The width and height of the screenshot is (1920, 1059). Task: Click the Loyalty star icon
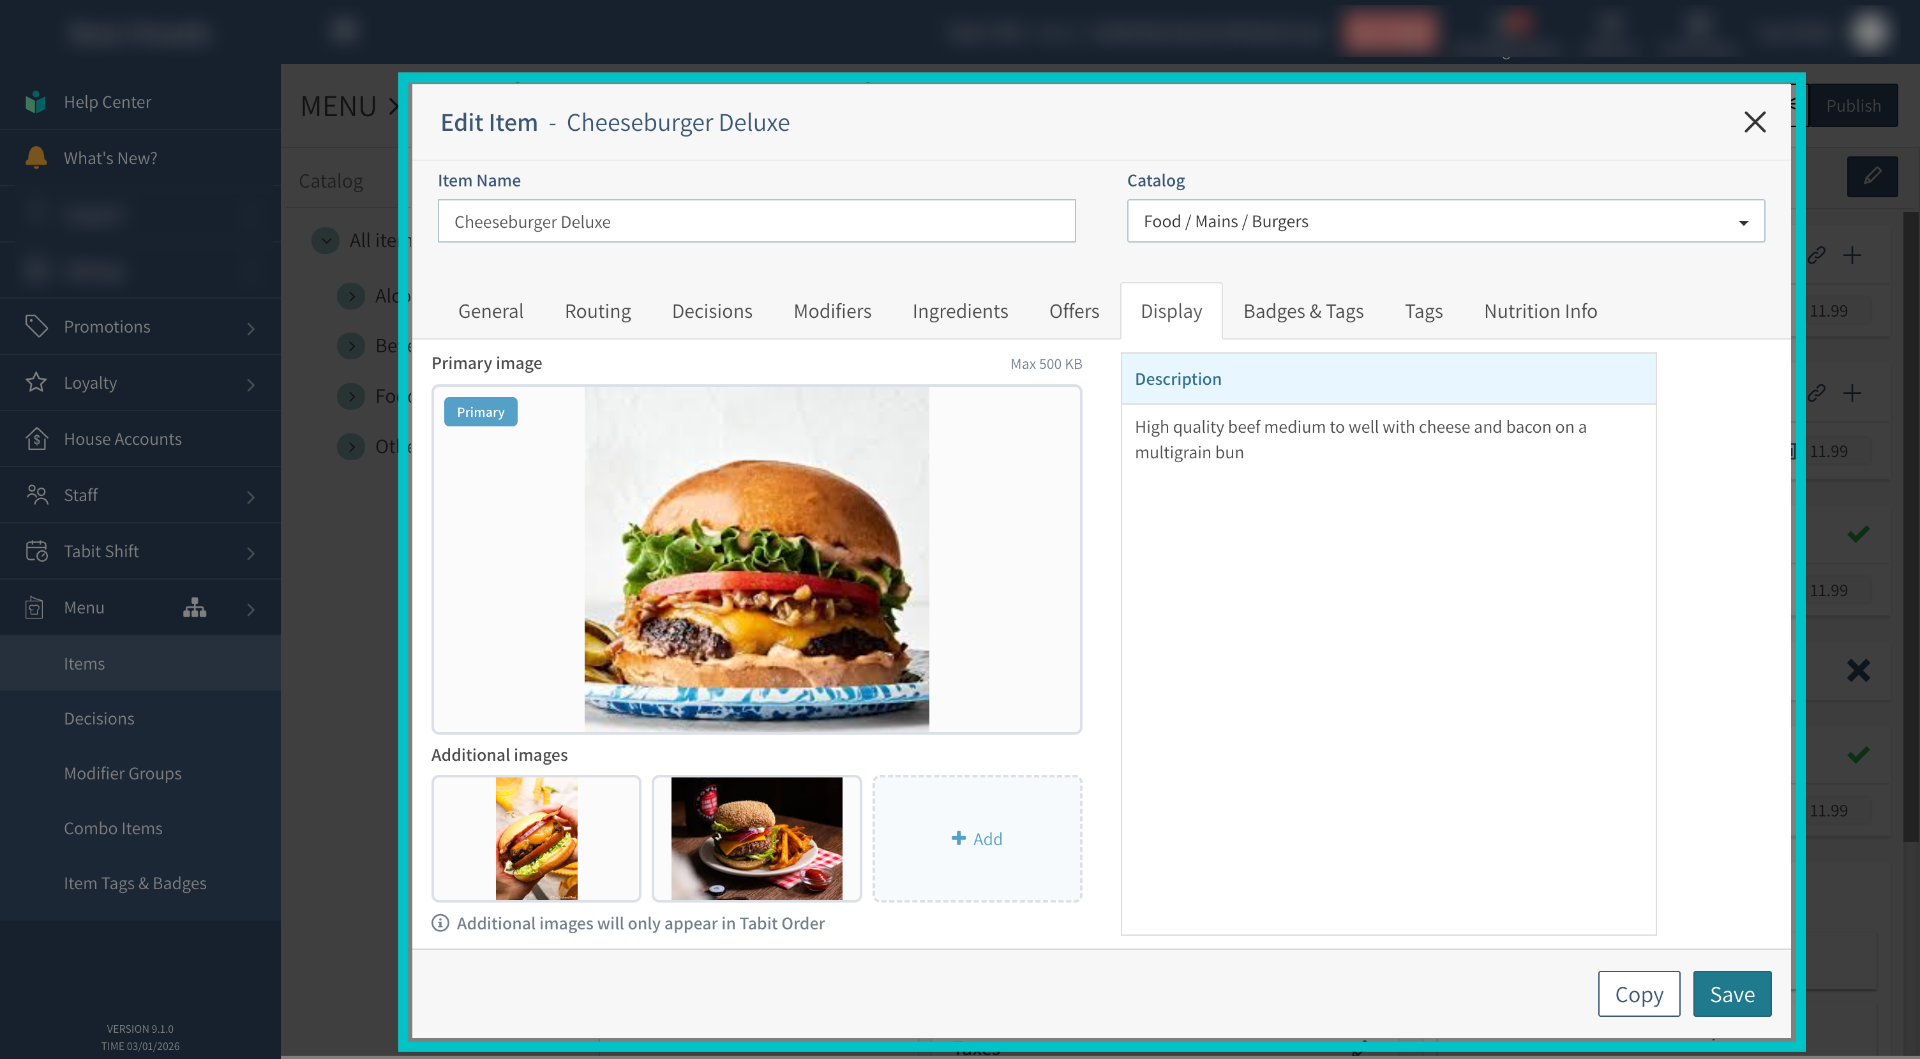[36, 383]
